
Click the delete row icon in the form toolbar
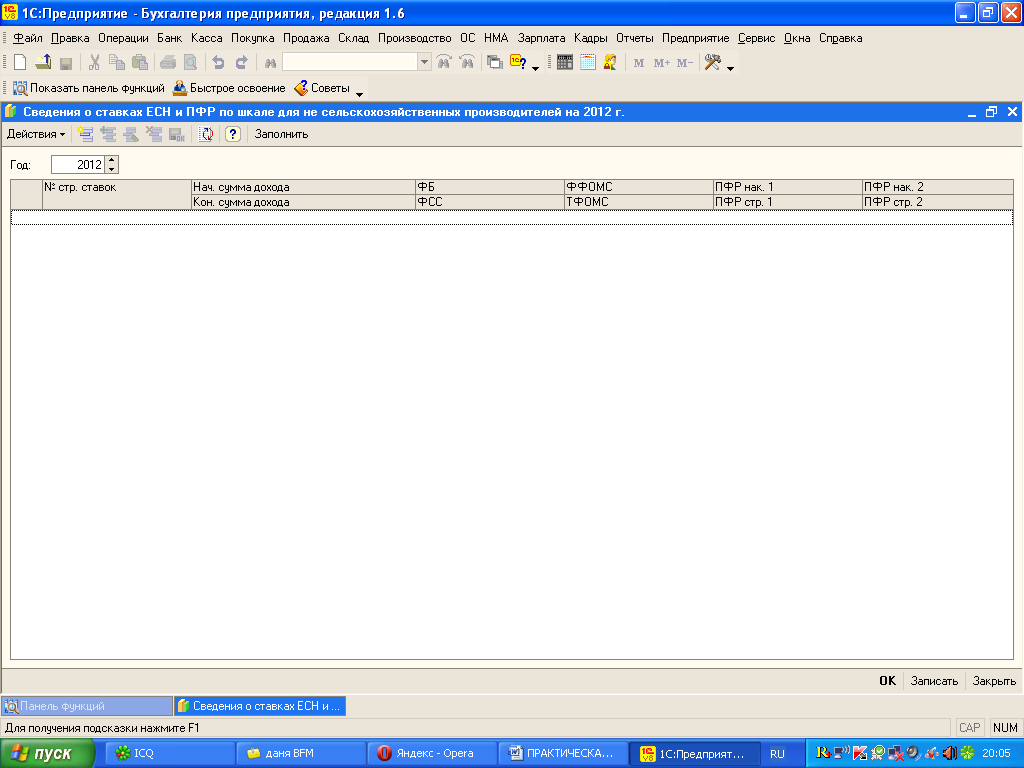tap(154, 135)
